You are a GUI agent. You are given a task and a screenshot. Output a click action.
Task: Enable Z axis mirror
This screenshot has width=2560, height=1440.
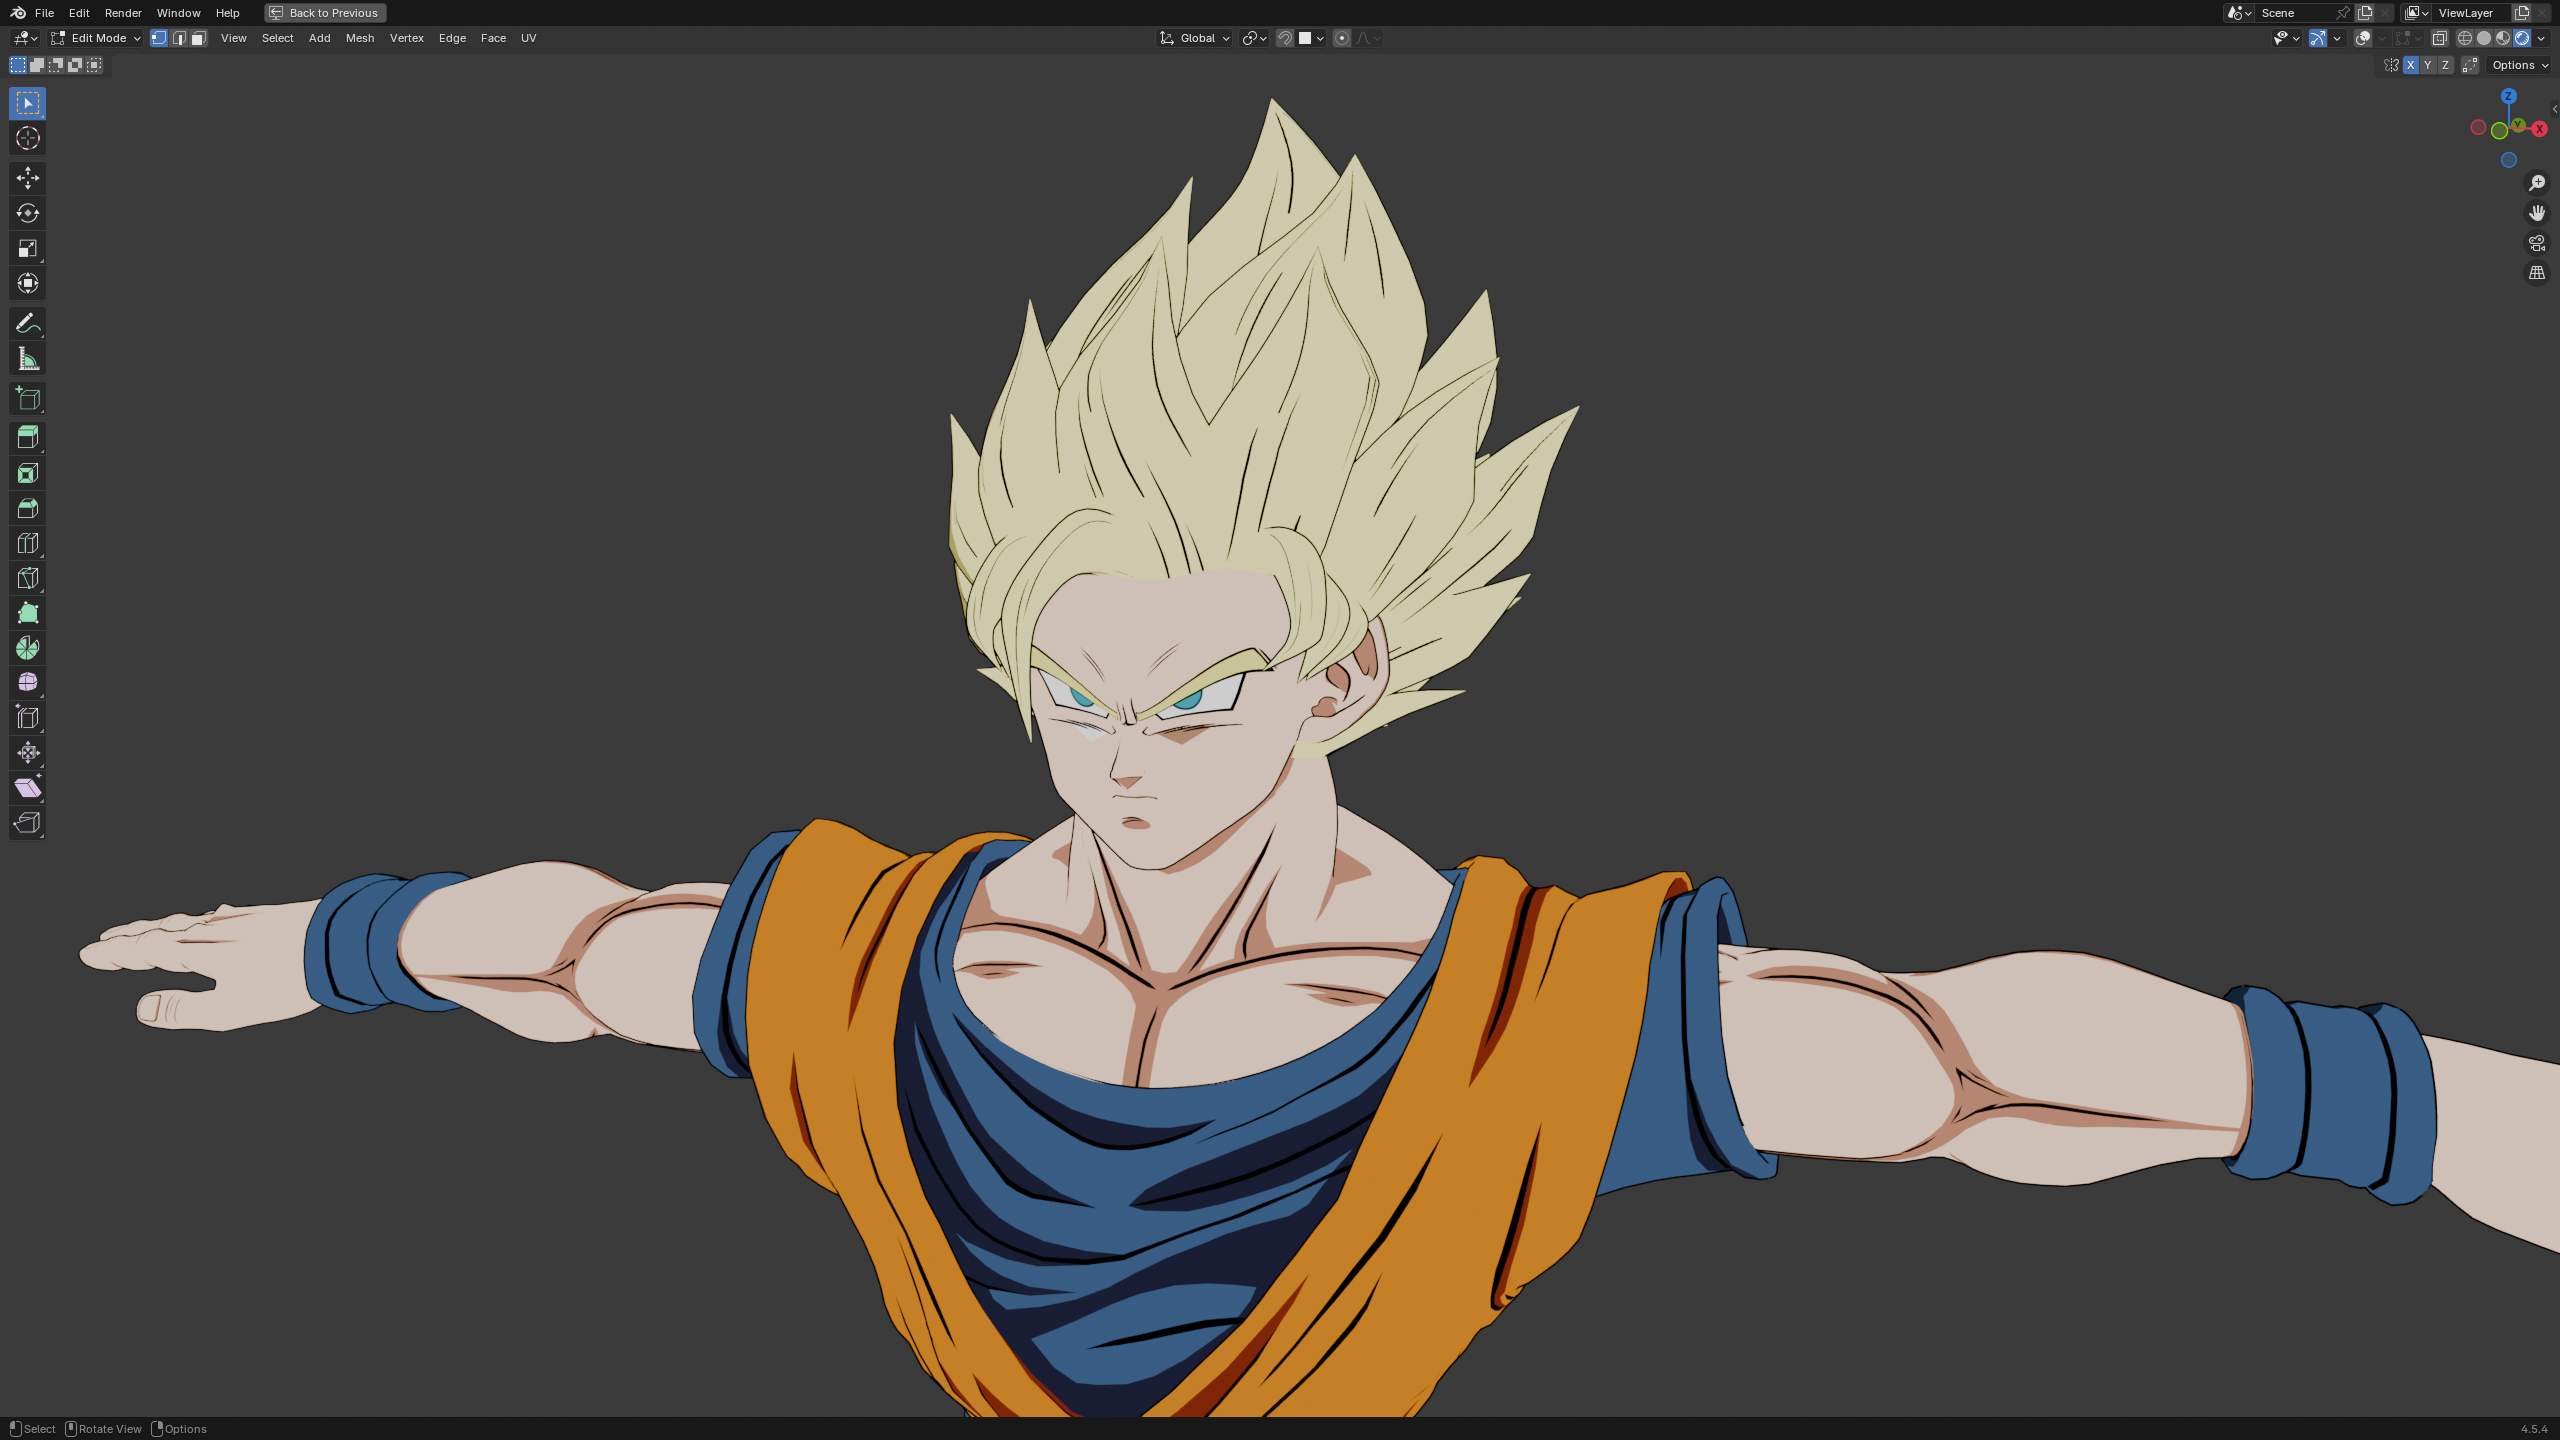point(2445,65)
